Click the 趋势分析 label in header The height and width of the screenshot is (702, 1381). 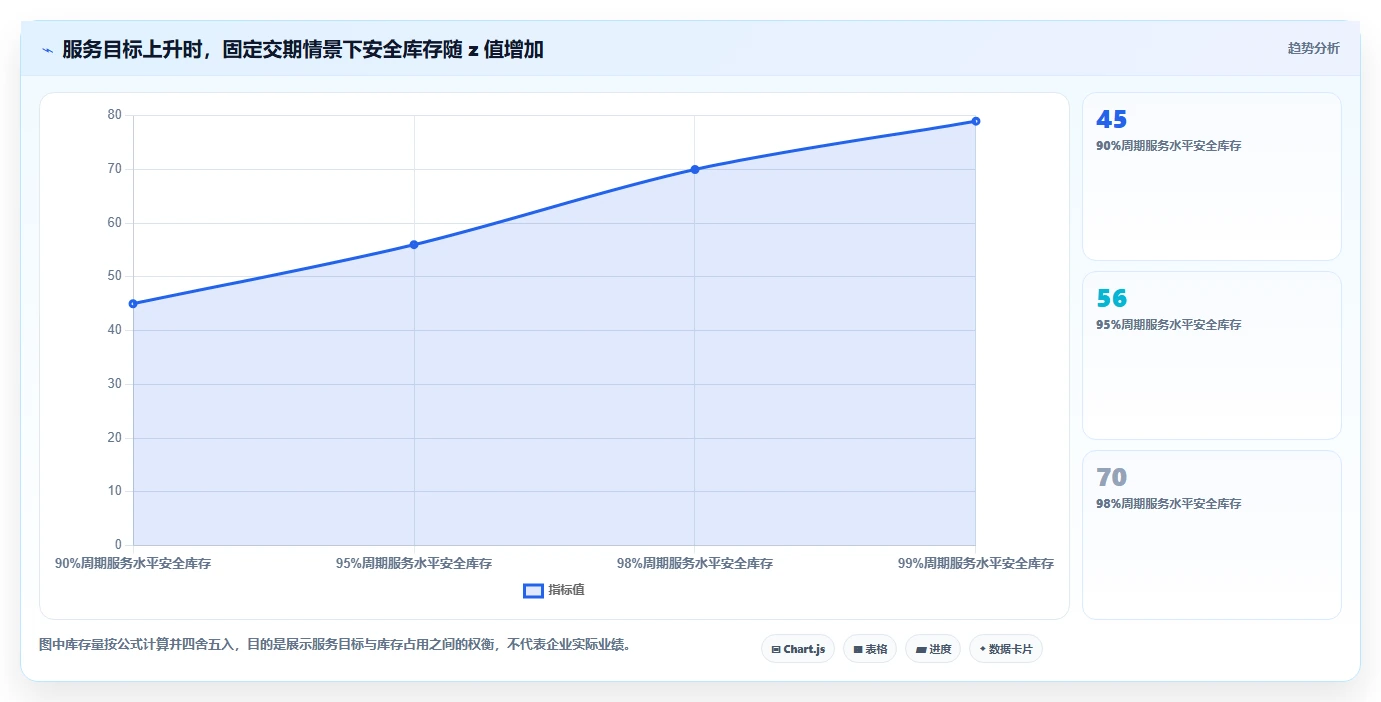[1313, 48]
